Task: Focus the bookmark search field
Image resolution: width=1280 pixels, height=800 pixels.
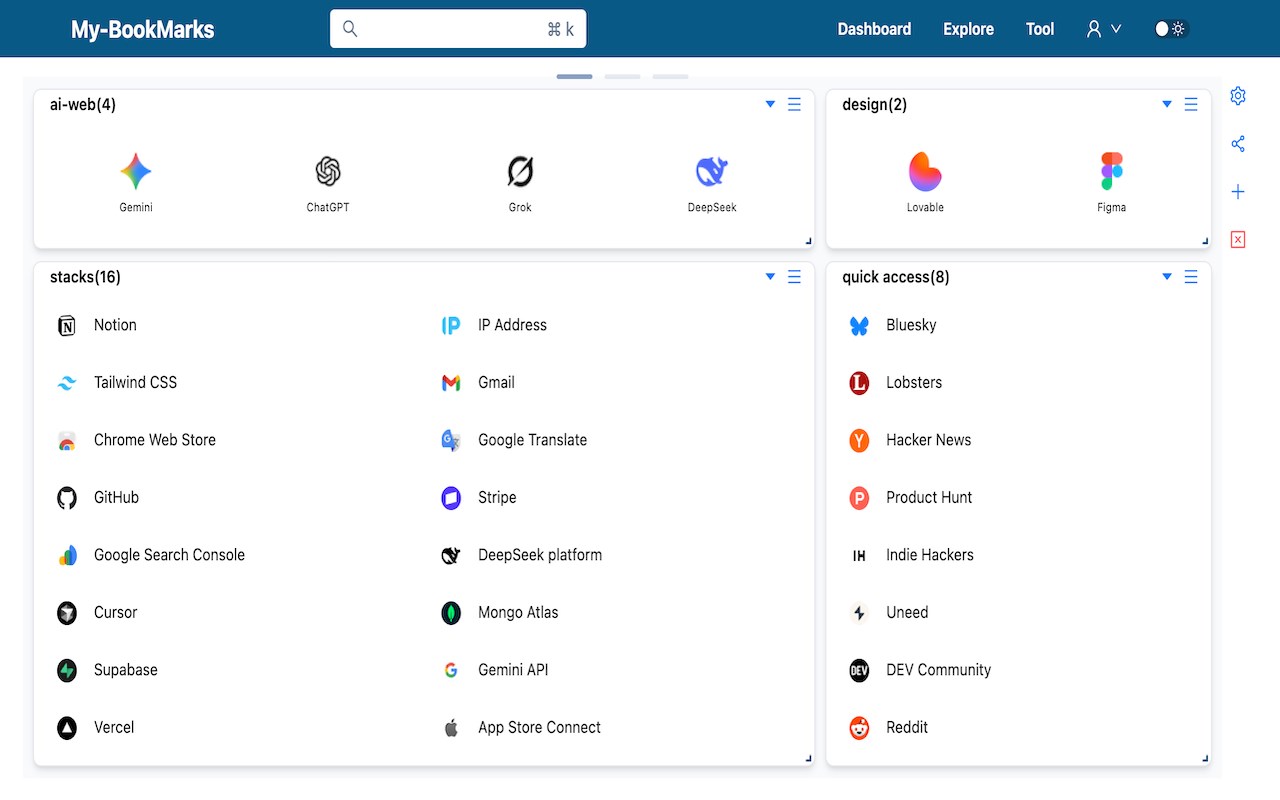Action: pyautogui.click(x=458, y=29)
